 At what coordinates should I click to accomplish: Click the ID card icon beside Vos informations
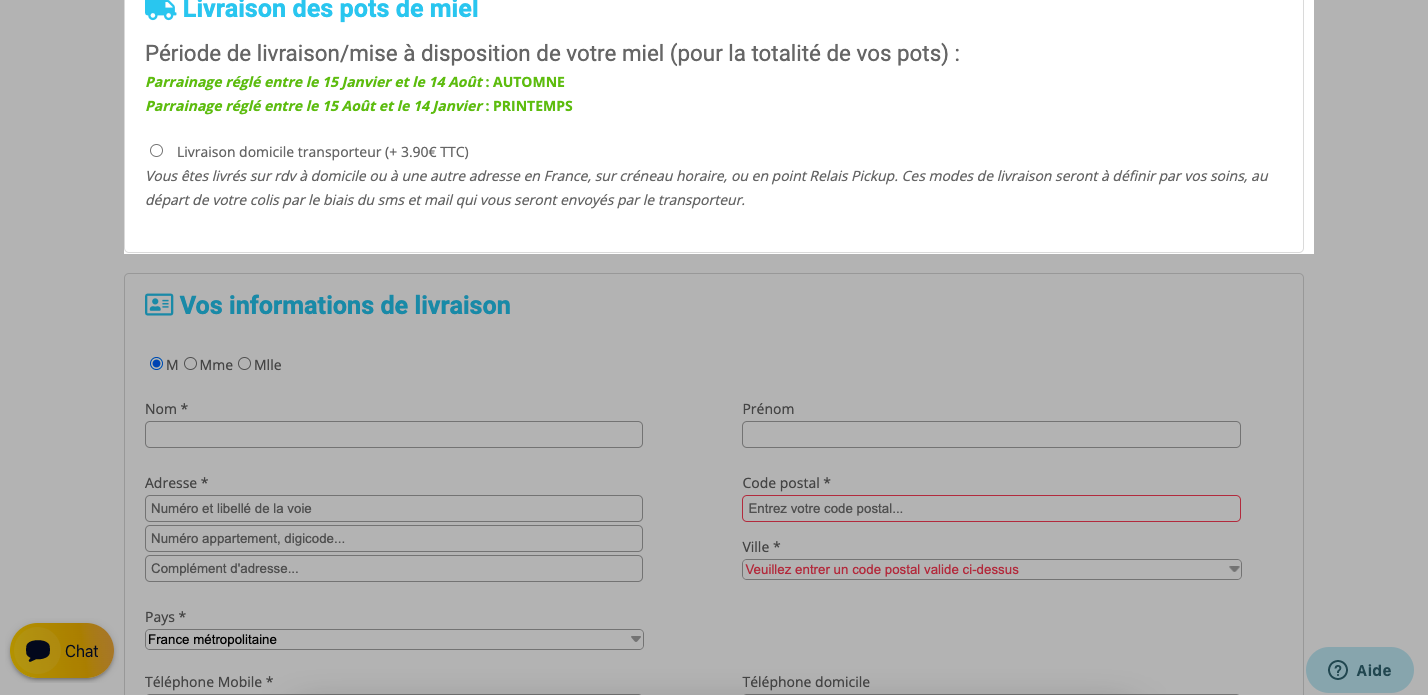(159, 305)
